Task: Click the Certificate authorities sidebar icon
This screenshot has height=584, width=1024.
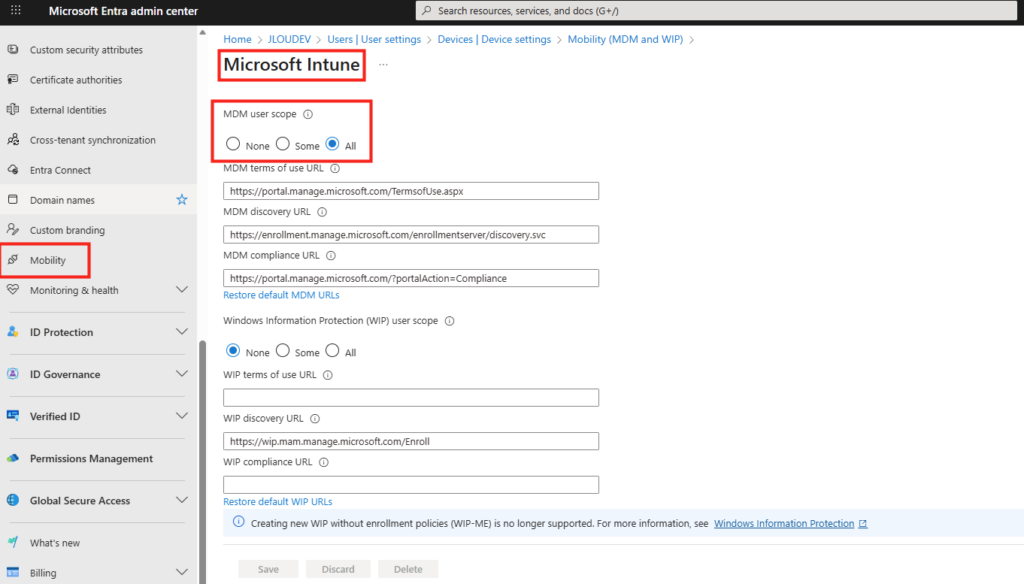Action: [13, 80]
